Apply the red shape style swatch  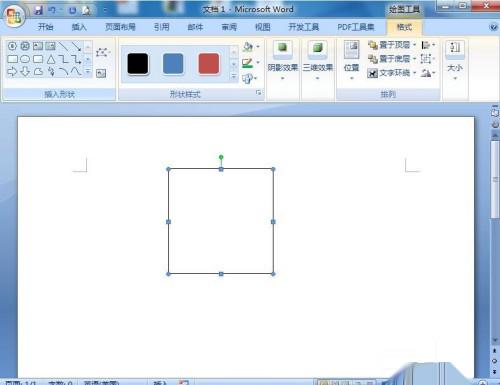pyautogui.click(x=209, y=63)
